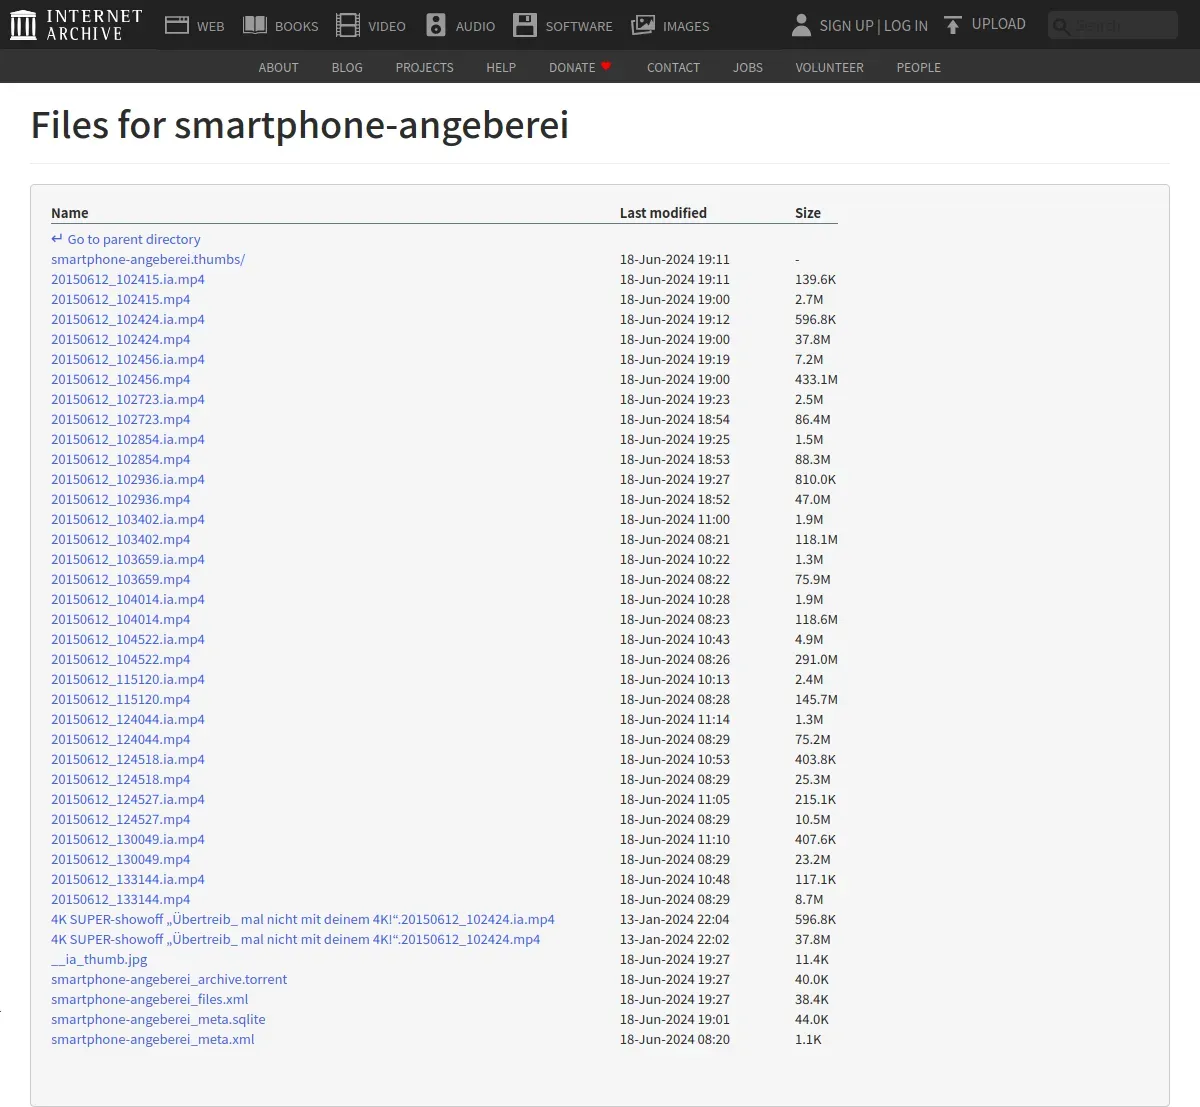Click the 13-Jan-2024 22:04 date cell

(x=675, y=919)
